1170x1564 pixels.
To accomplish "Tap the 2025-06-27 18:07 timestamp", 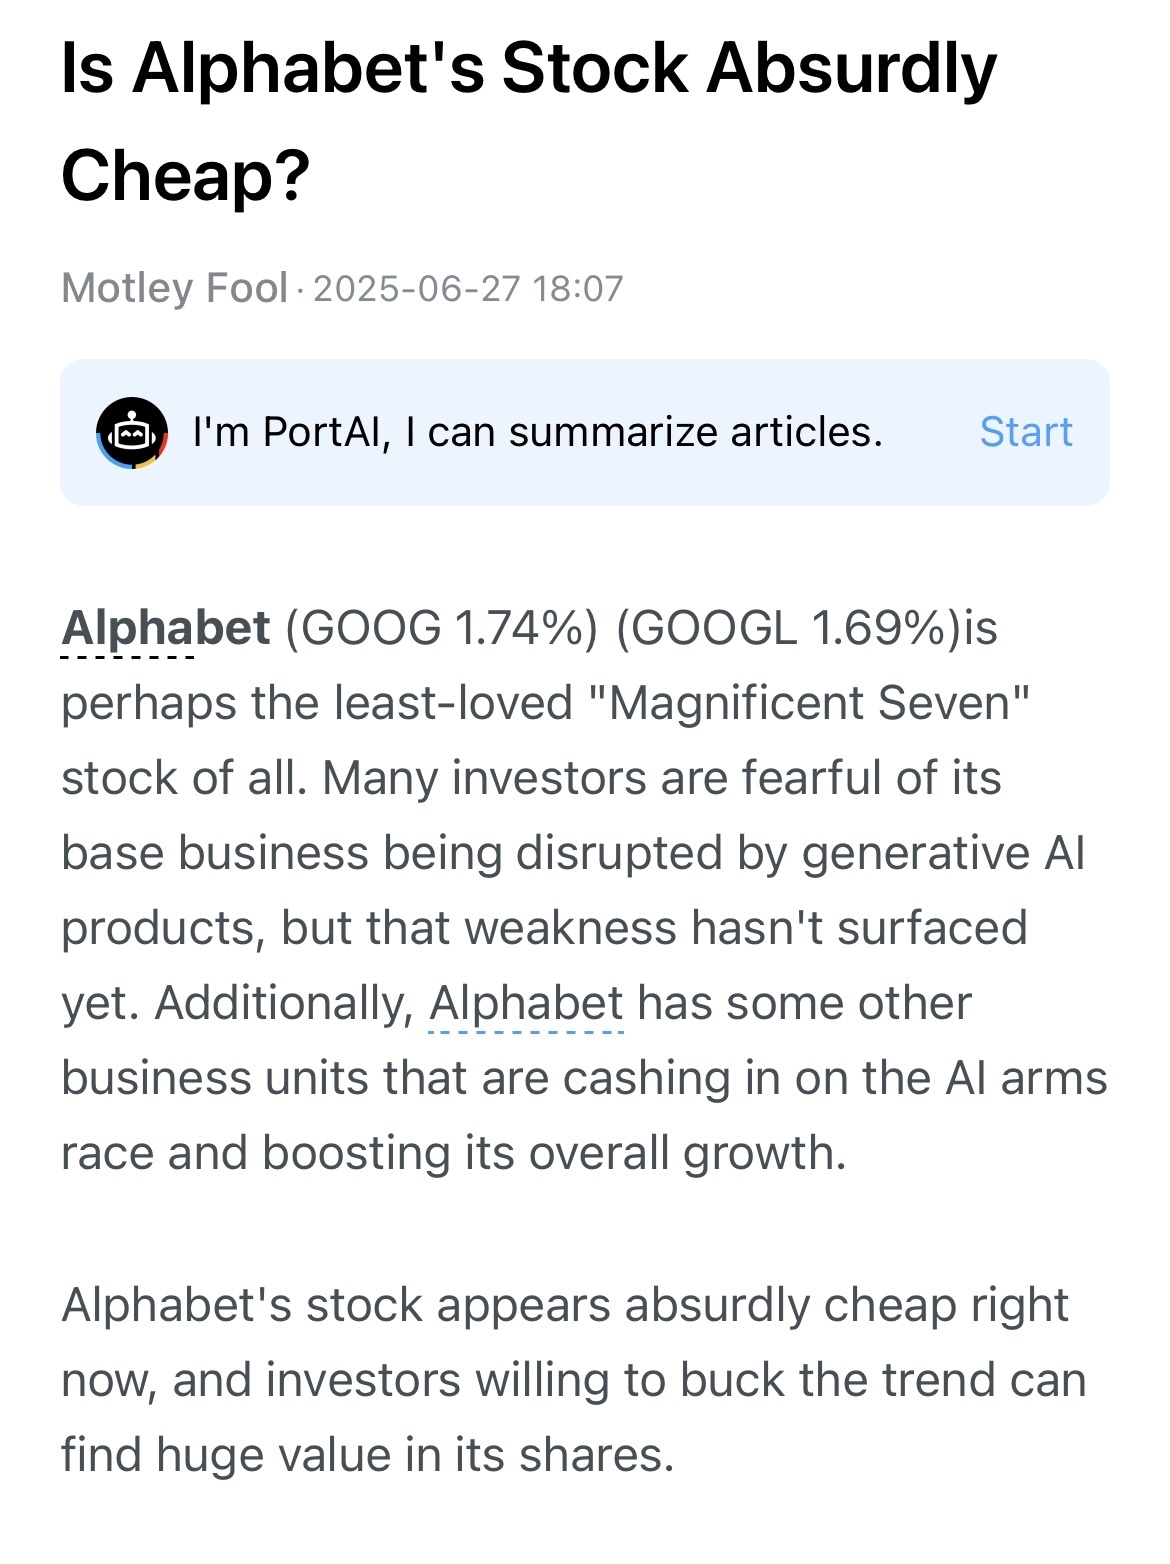I will pyautogui.click(x=468, y=289).
